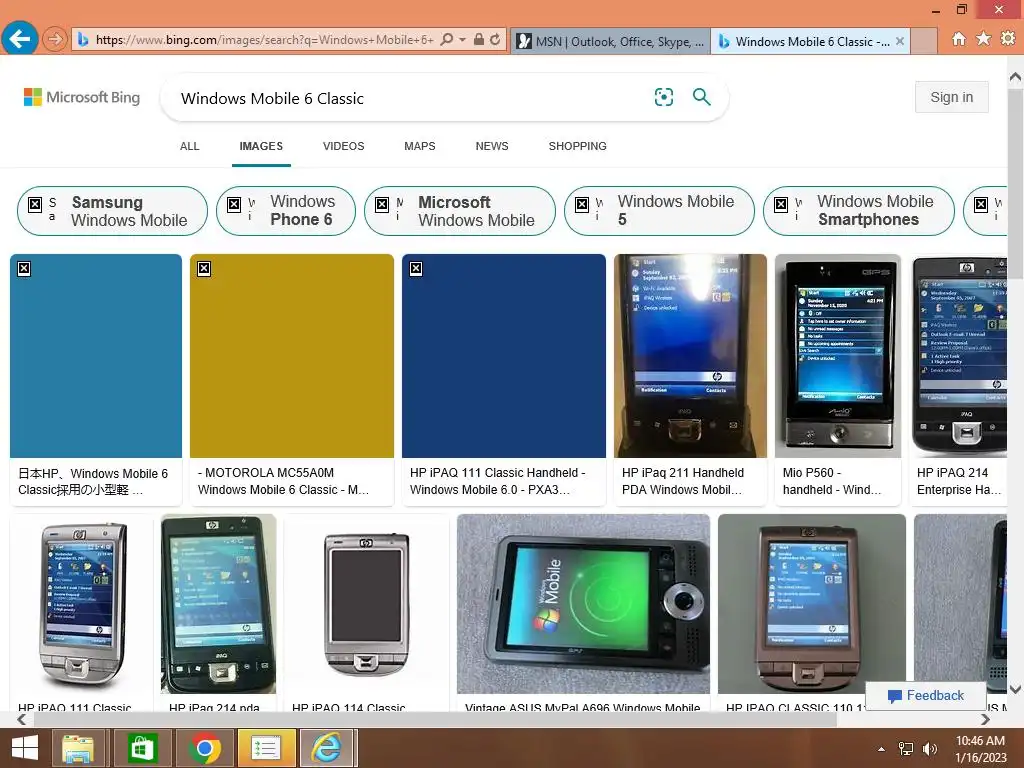The width and height of the screenshot is (1024, 768).
Task: Close the Windows Mobile 6 Classic browser tab
Action: click(900, 41)
